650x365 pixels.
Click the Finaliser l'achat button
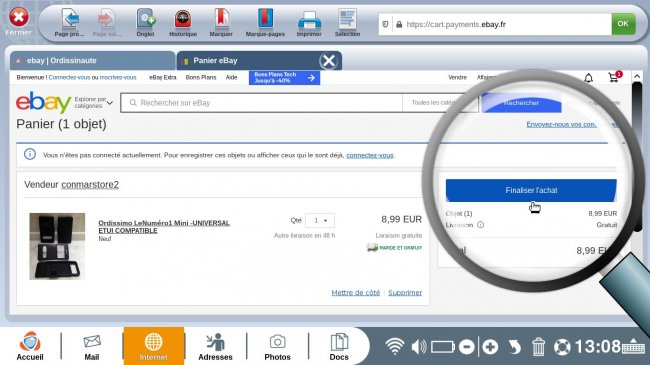point(531,190)
